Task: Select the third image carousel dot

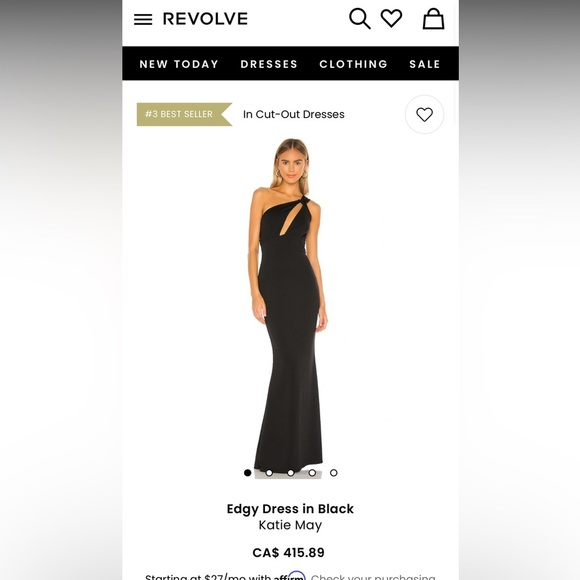Action: click(290, 473)
